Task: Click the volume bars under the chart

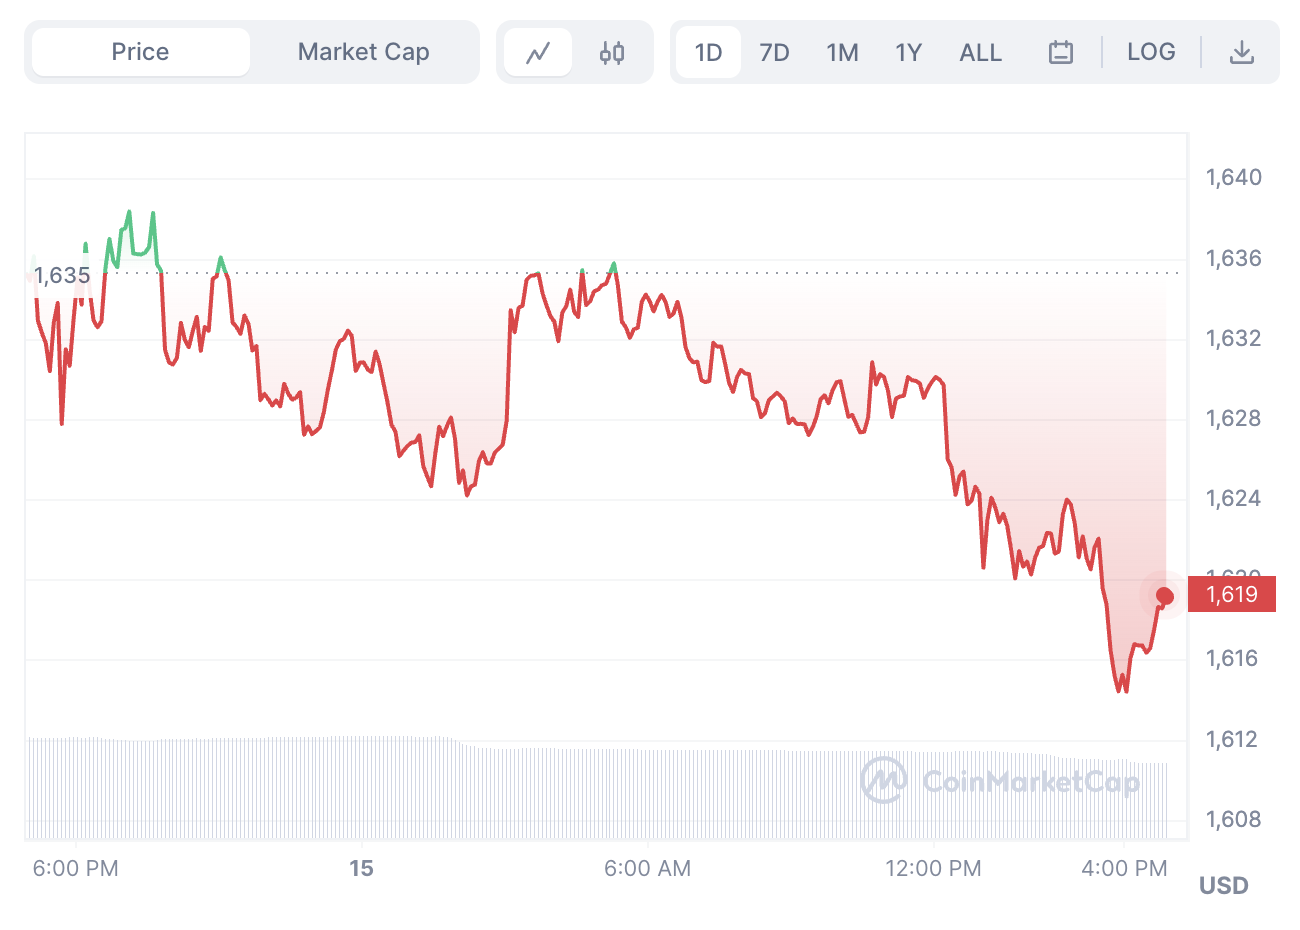Action: (x=598, y=788)
